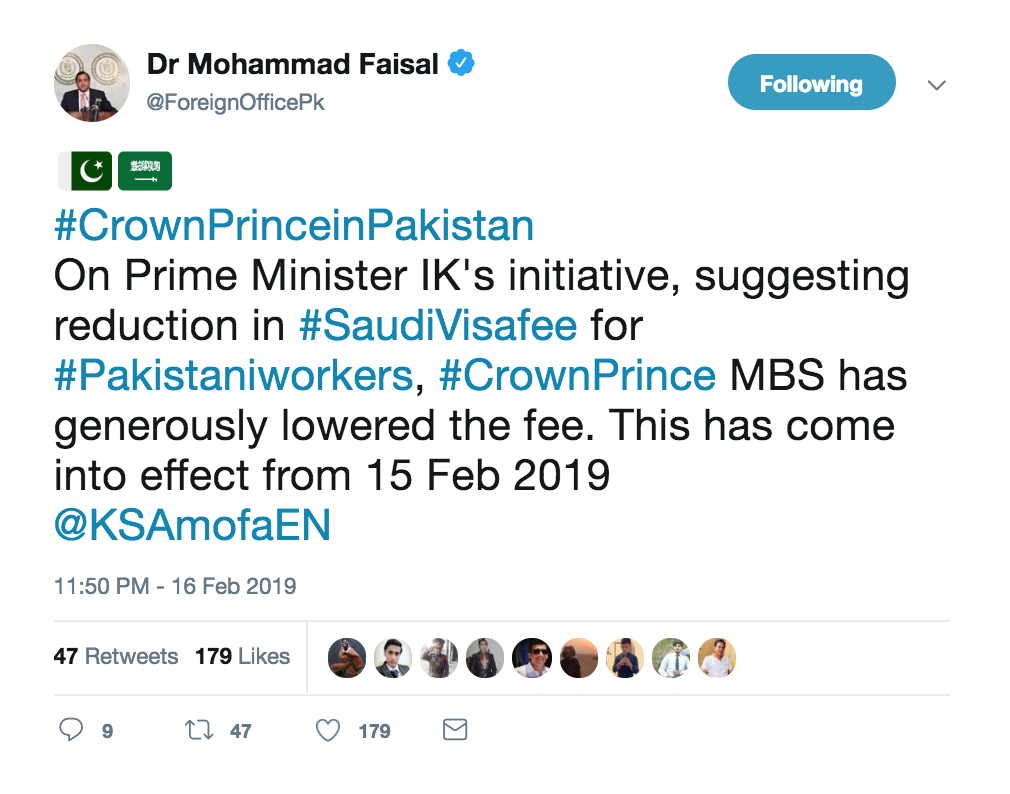Click the heart like icon
This screenshot has height=794, width=1010.
click(328, 731)
